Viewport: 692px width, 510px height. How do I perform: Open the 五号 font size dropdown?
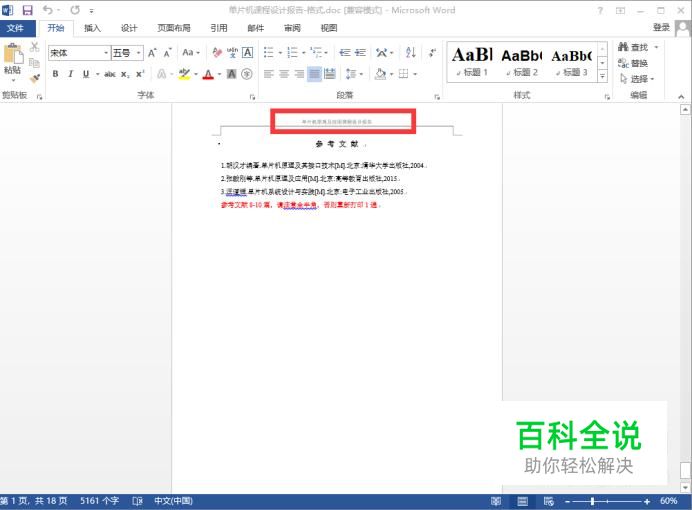[139, 53]
